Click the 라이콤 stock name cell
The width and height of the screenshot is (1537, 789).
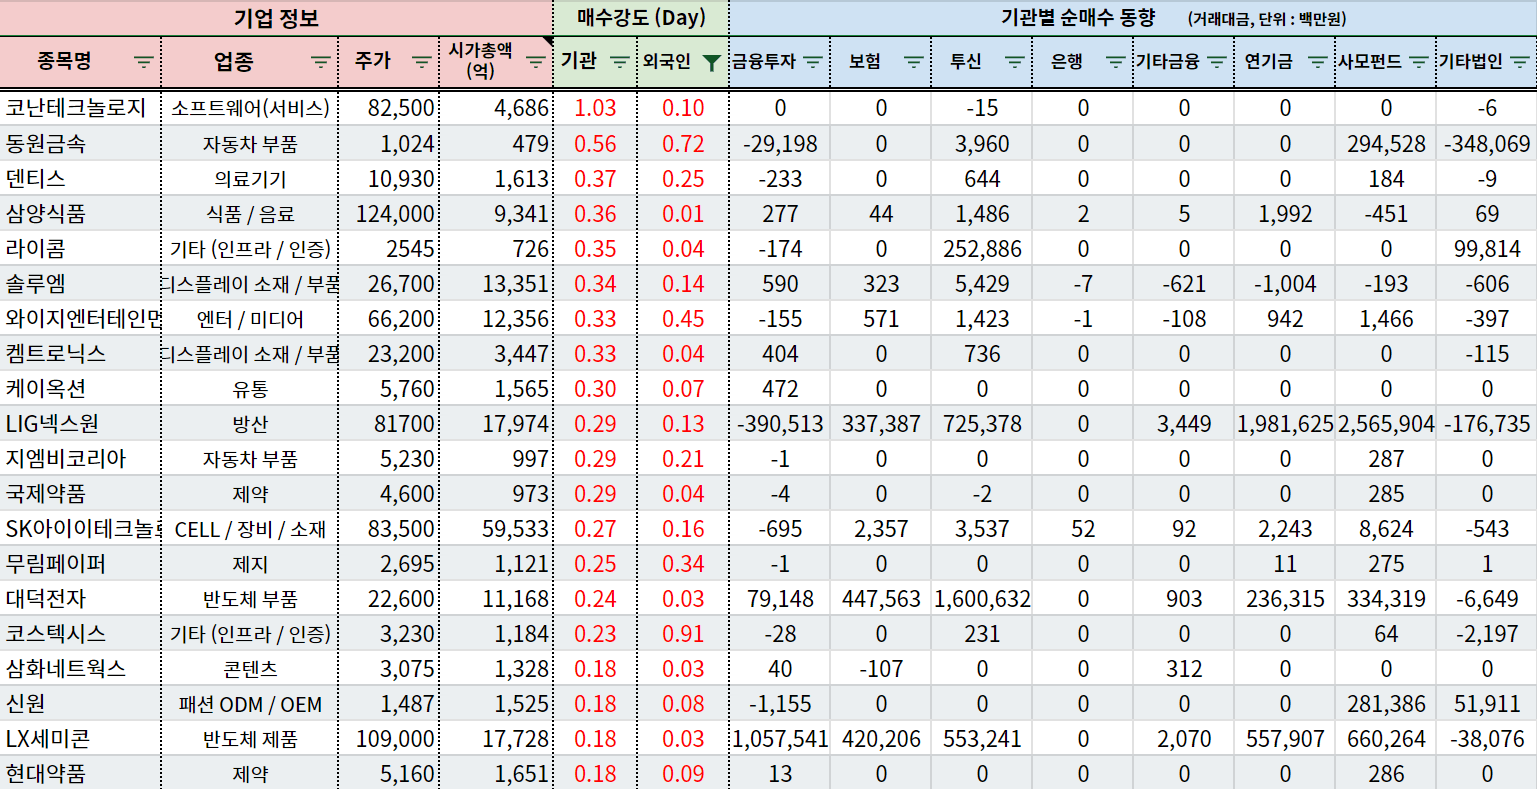click(80, 248)
